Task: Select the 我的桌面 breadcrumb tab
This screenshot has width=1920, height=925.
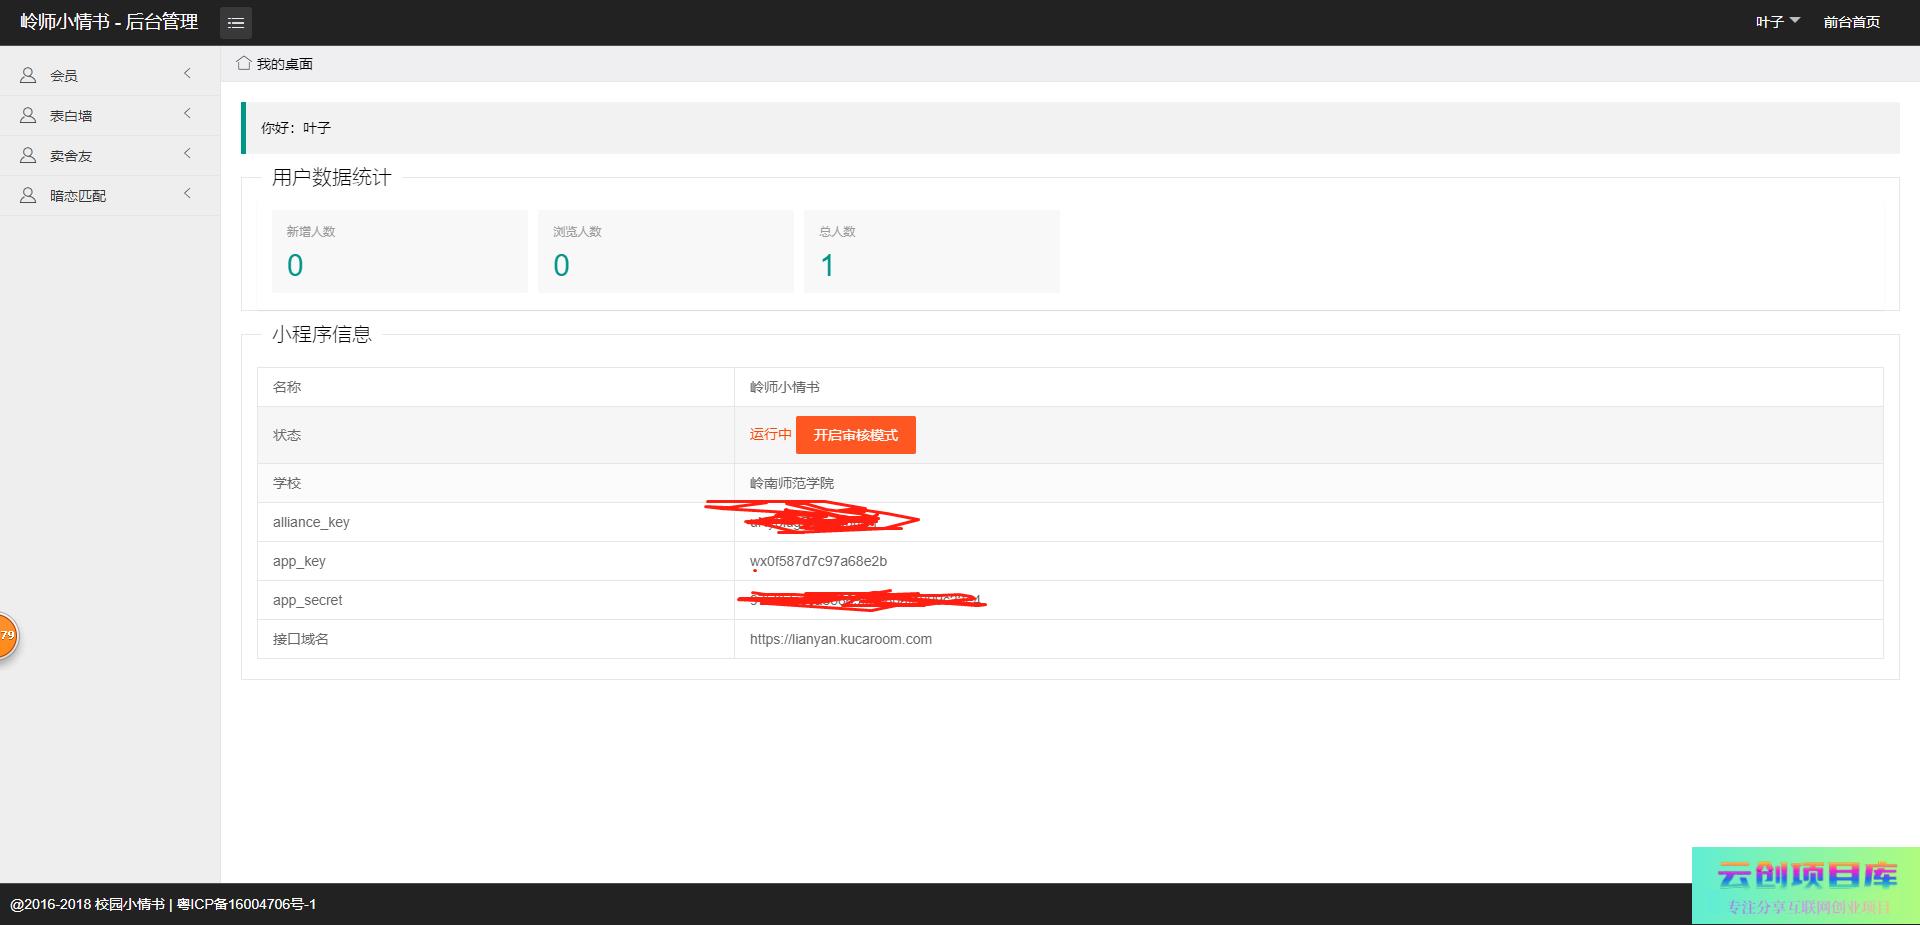Action: (x=284, y=64)
